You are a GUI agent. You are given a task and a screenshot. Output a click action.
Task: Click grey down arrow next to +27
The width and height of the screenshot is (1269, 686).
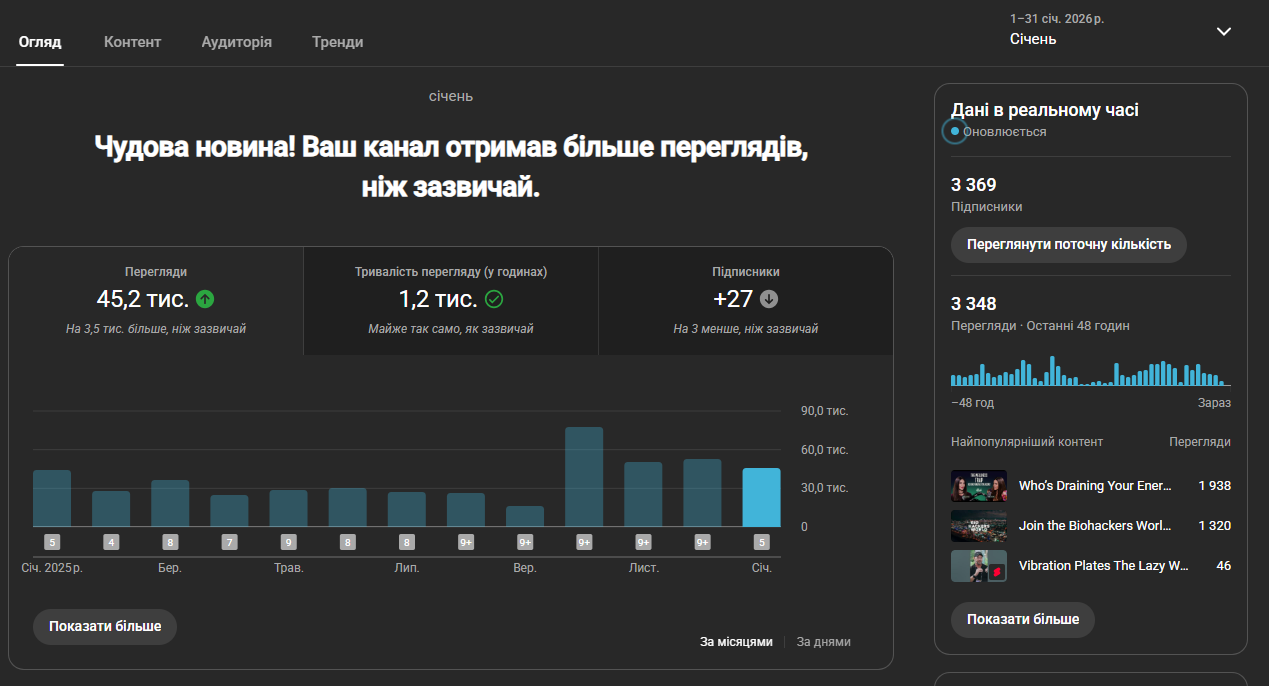(x=769, y=298)
